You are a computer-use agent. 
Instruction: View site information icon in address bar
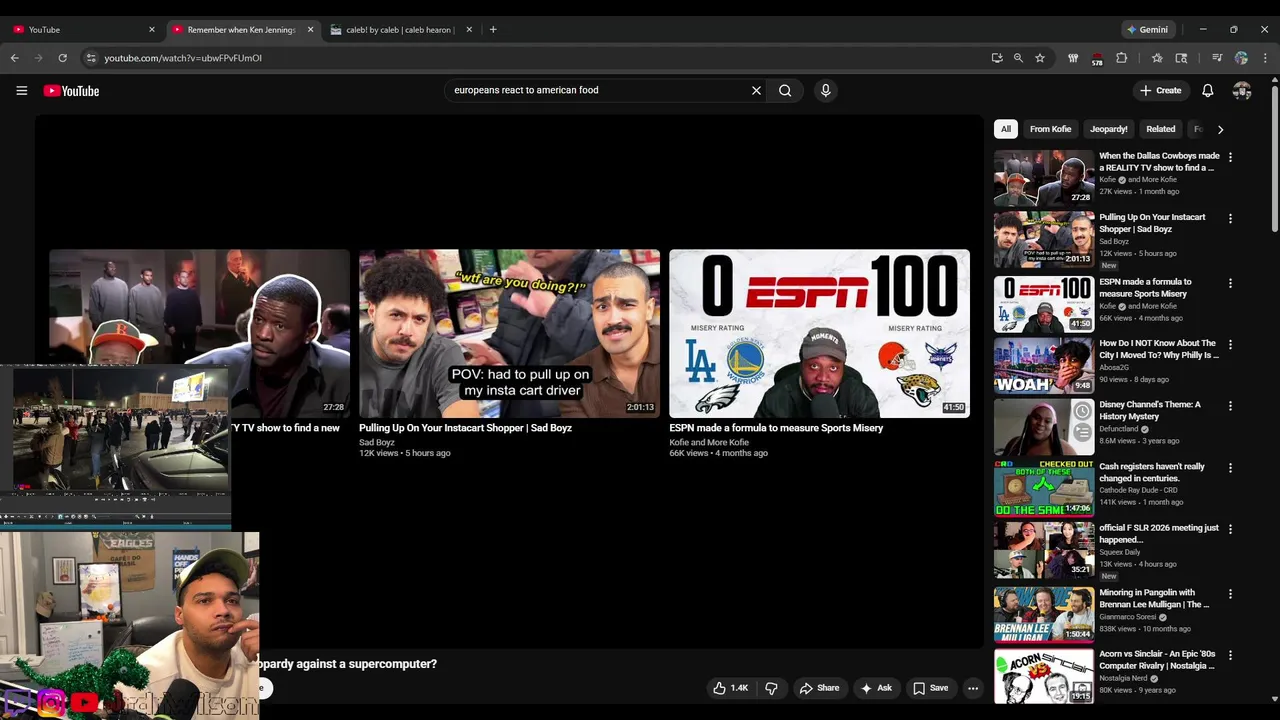point(91,58)
